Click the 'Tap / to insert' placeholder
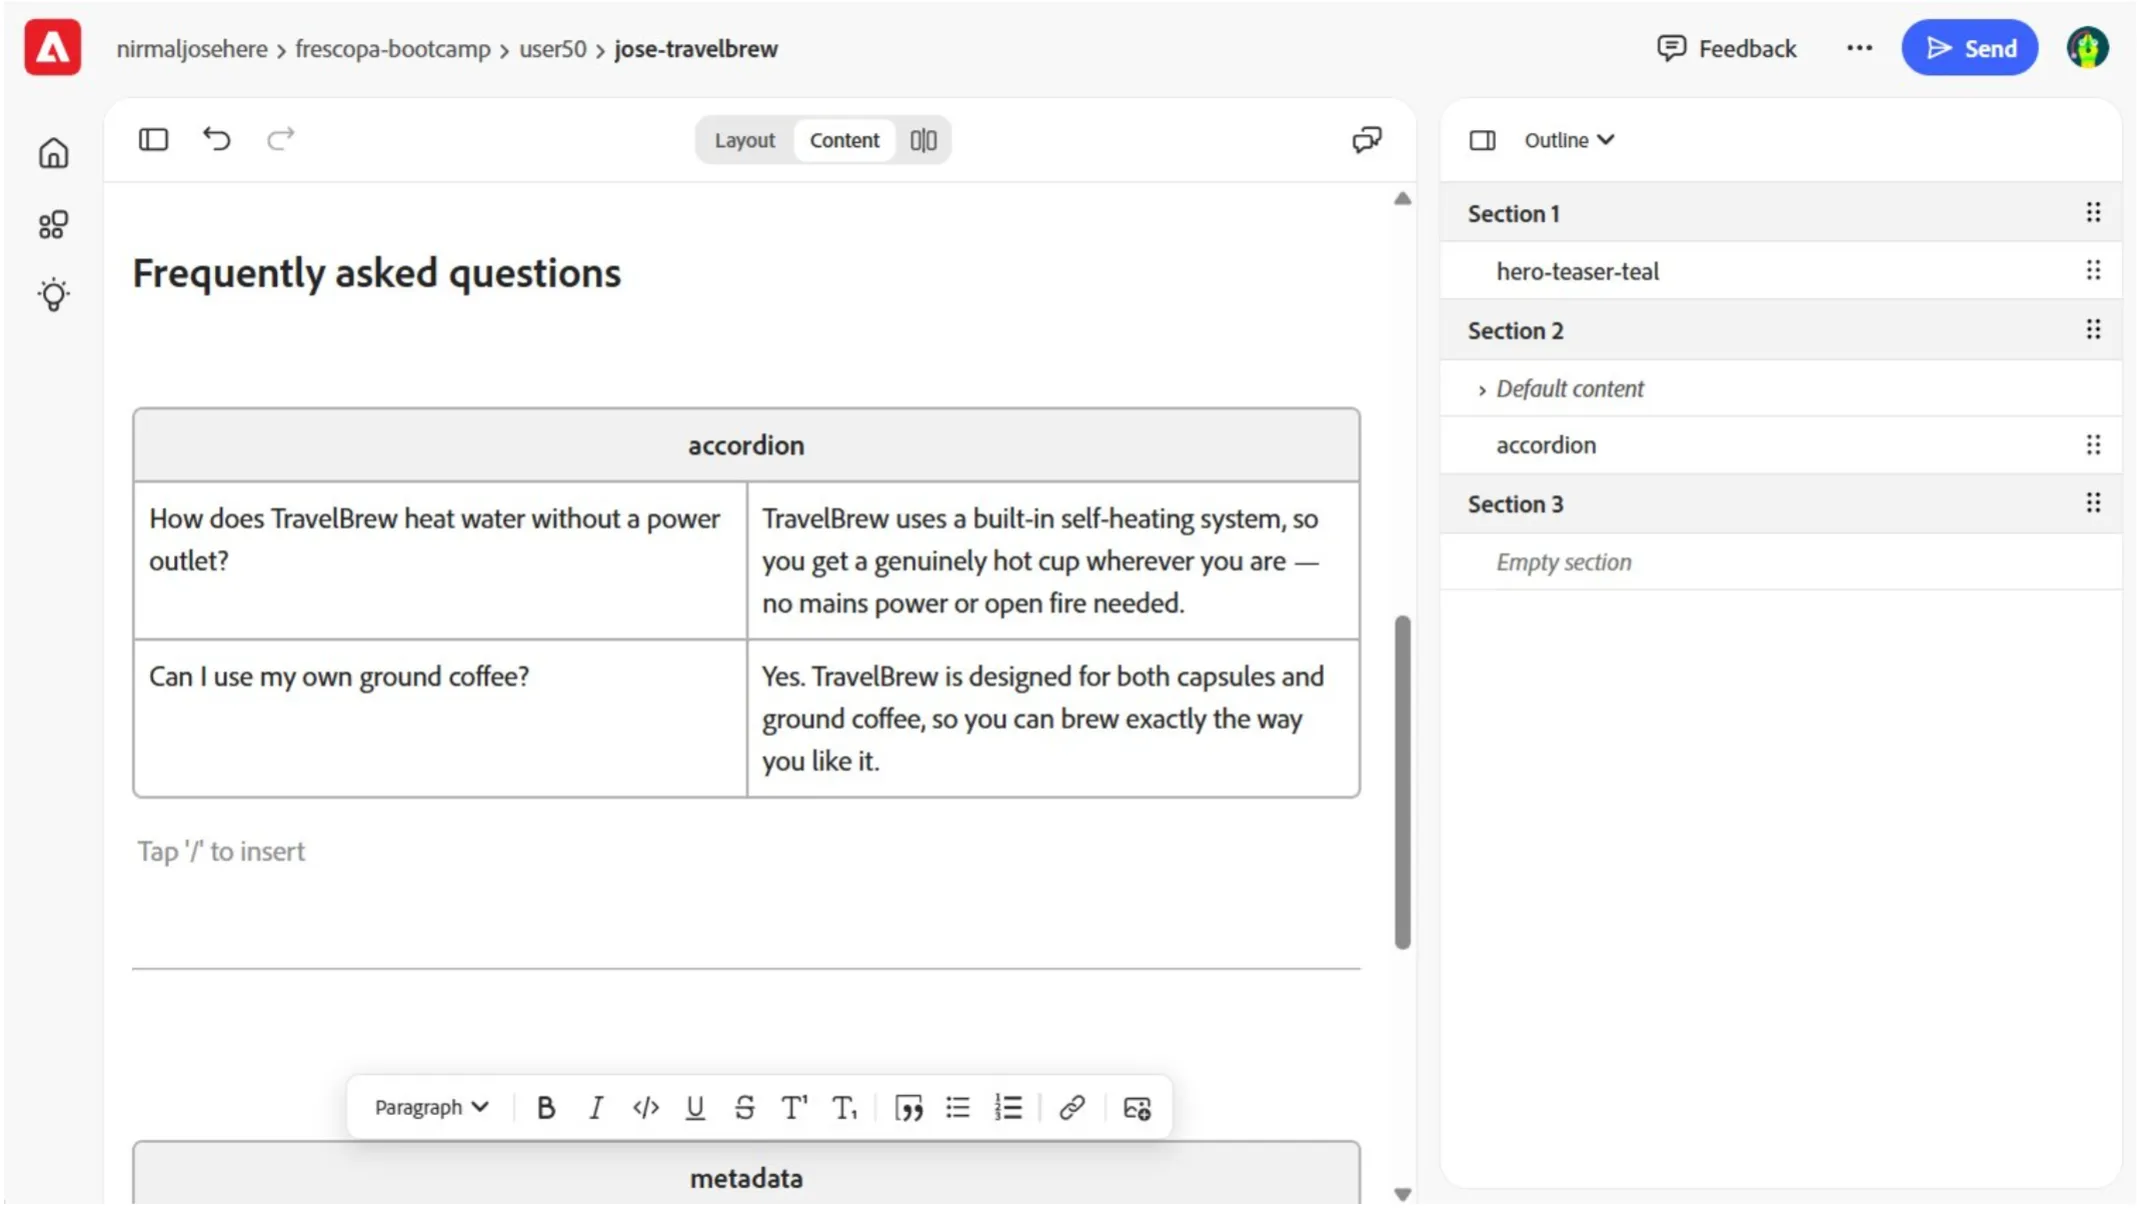The image size is (2150, 1214). 221,852
